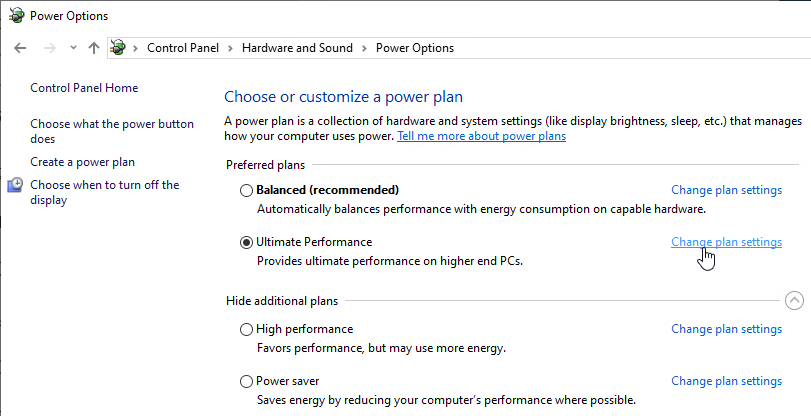
Task: Select the Ultimate Performance radio button
Action: tap(246, 242)
